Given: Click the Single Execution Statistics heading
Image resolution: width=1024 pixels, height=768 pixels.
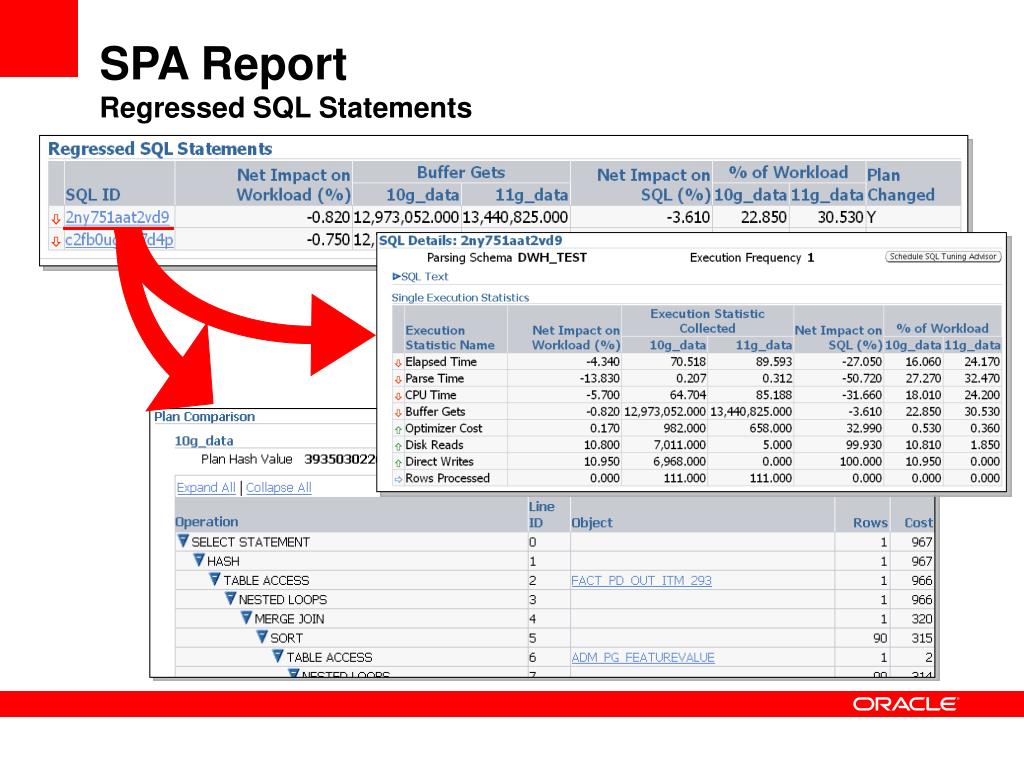Looking at the screenshot, I should (460, 297).
